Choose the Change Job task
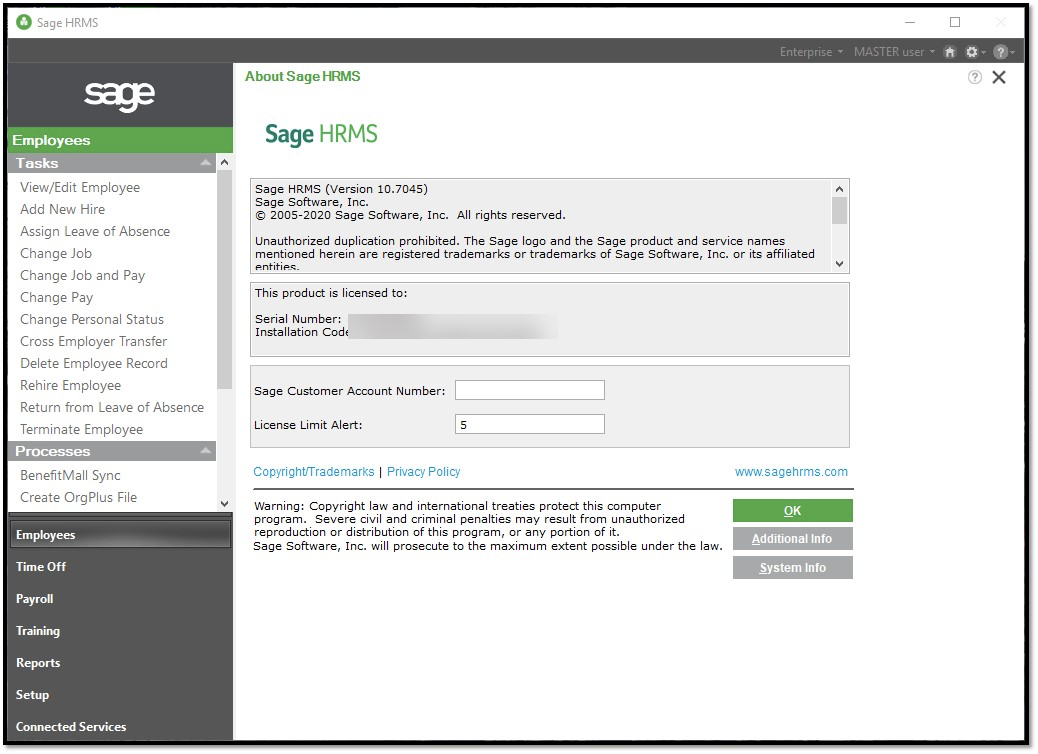This screenshot has height=754, width=1038. pyautogui.click(x=56, y=253)
